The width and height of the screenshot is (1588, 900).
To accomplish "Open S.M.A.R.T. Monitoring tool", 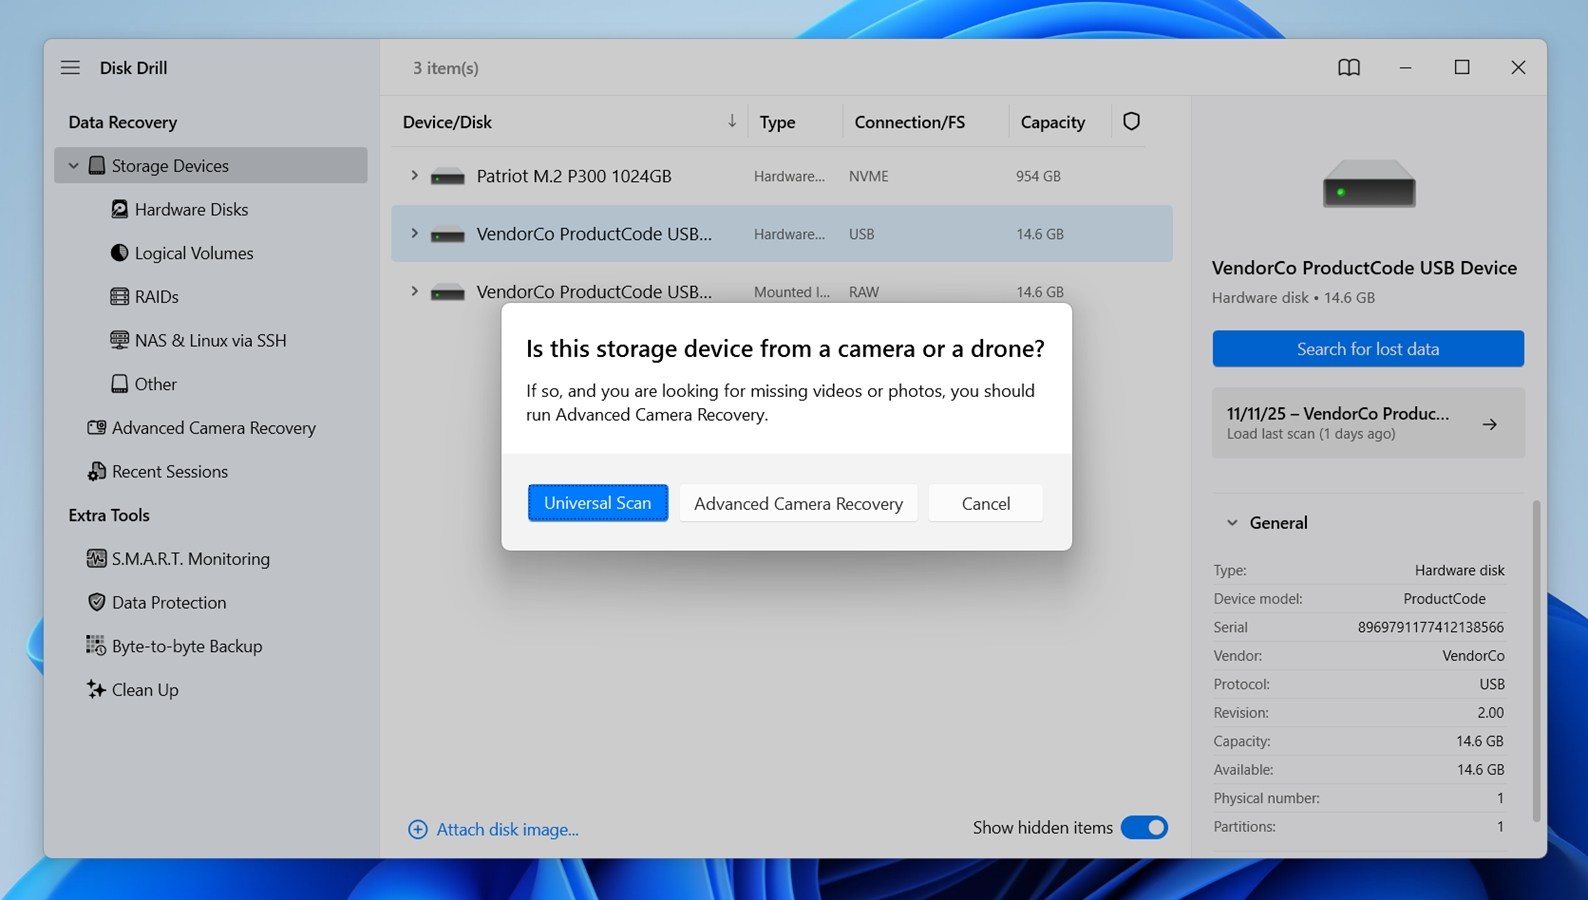I will click(x=190, y=559).
